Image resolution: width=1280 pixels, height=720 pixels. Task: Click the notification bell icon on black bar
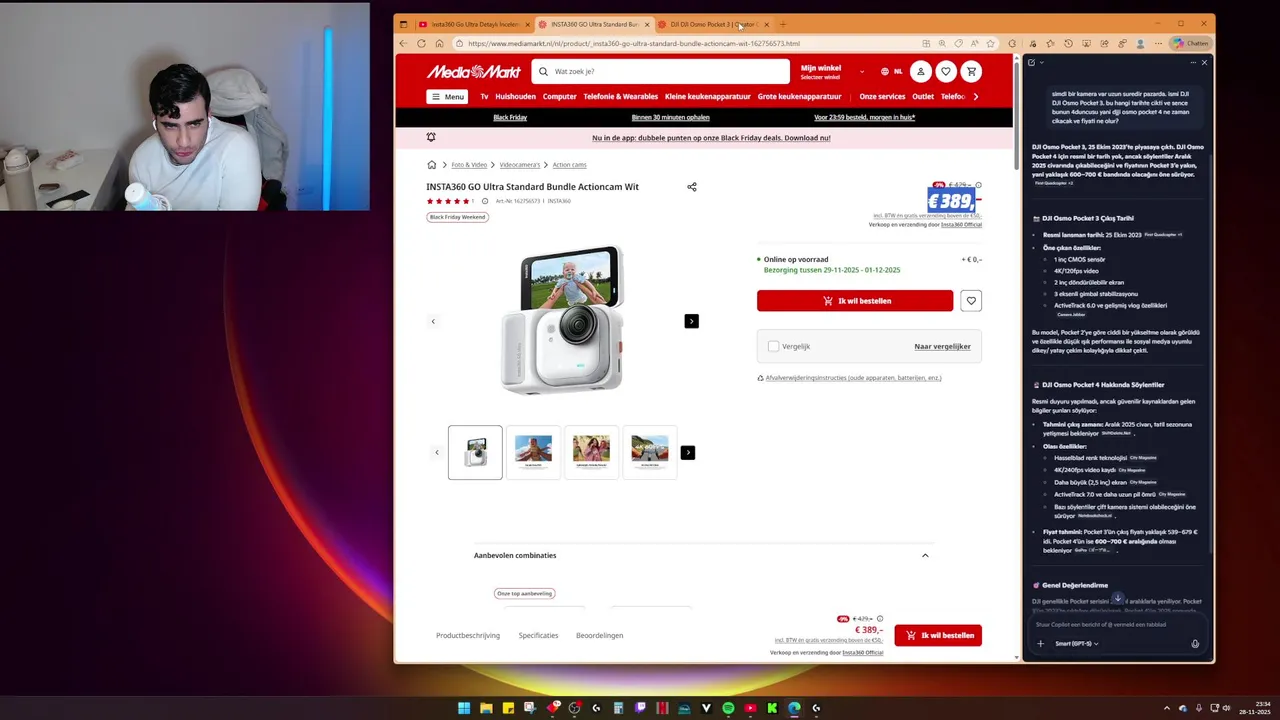point(431,137)
